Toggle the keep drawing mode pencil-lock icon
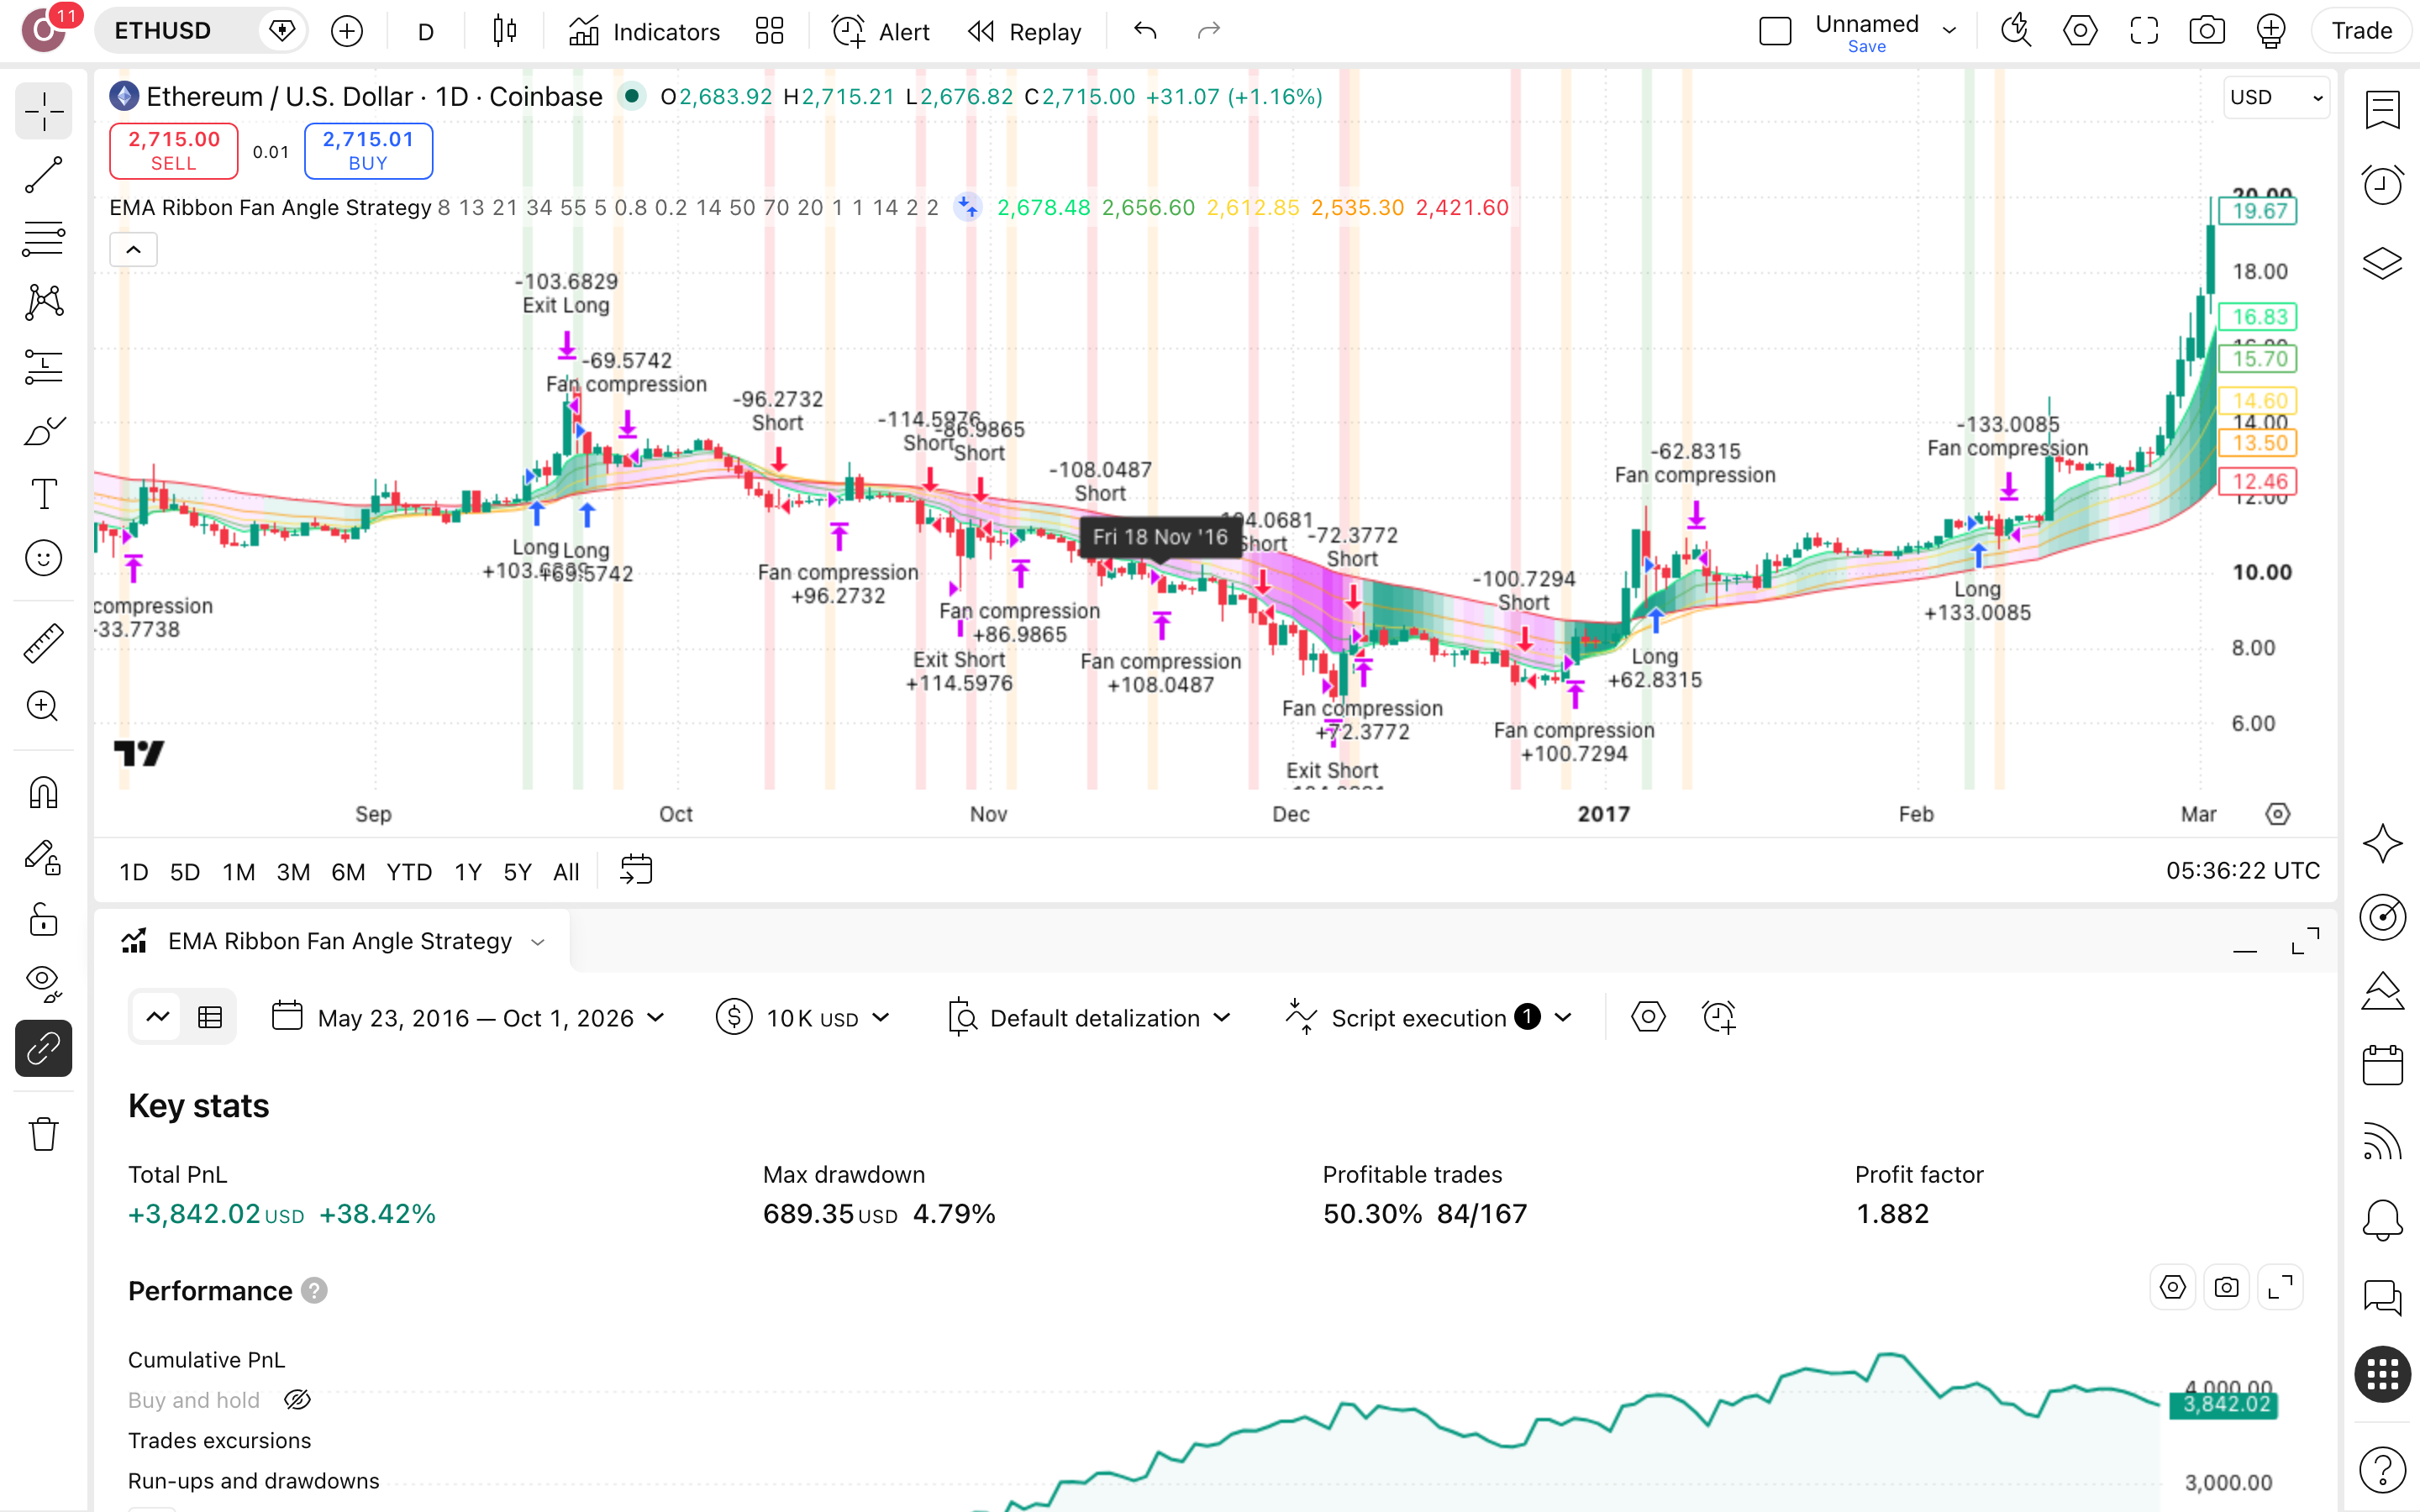2420x1512 pixels. click(x=43, y=856)
